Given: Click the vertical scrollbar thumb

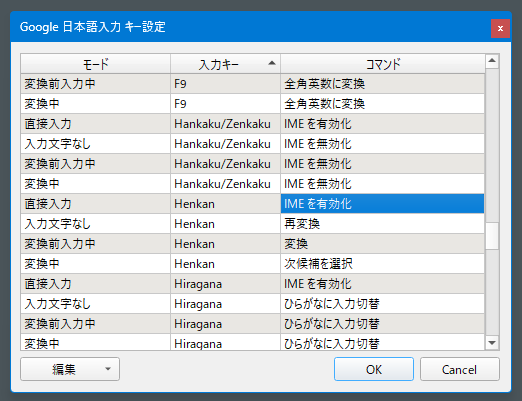Looking at the screenshot, I should tap(492, 236).
